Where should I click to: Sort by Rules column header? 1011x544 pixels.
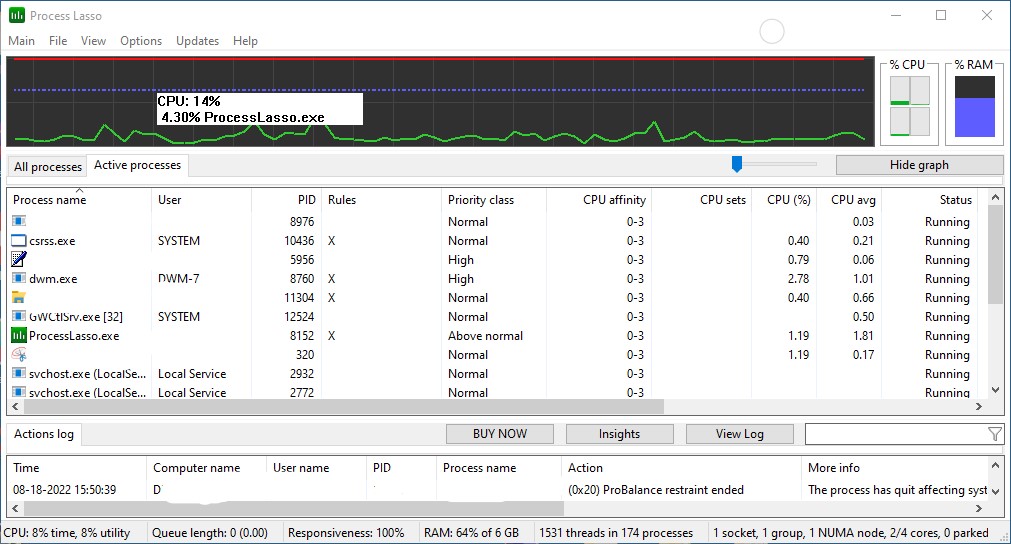click(x=381, y=200)
